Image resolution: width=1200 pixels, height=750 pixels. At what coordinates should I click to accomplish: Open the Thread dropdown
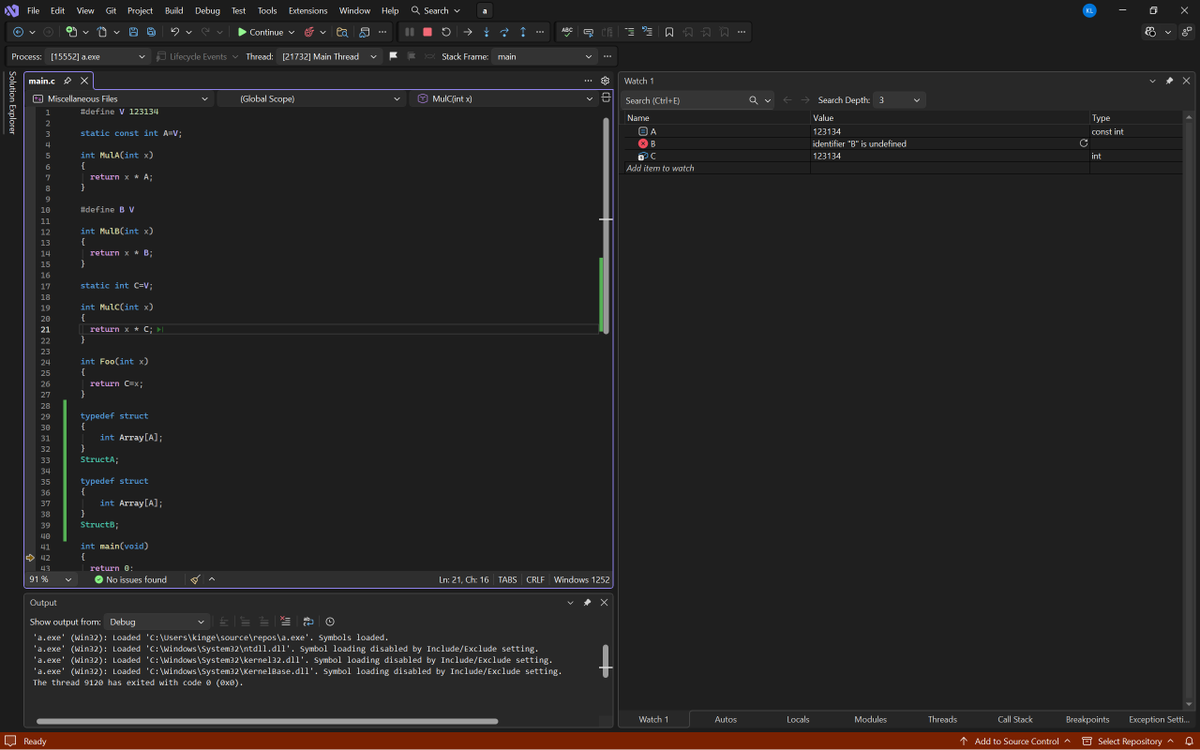tap(329, 56)
